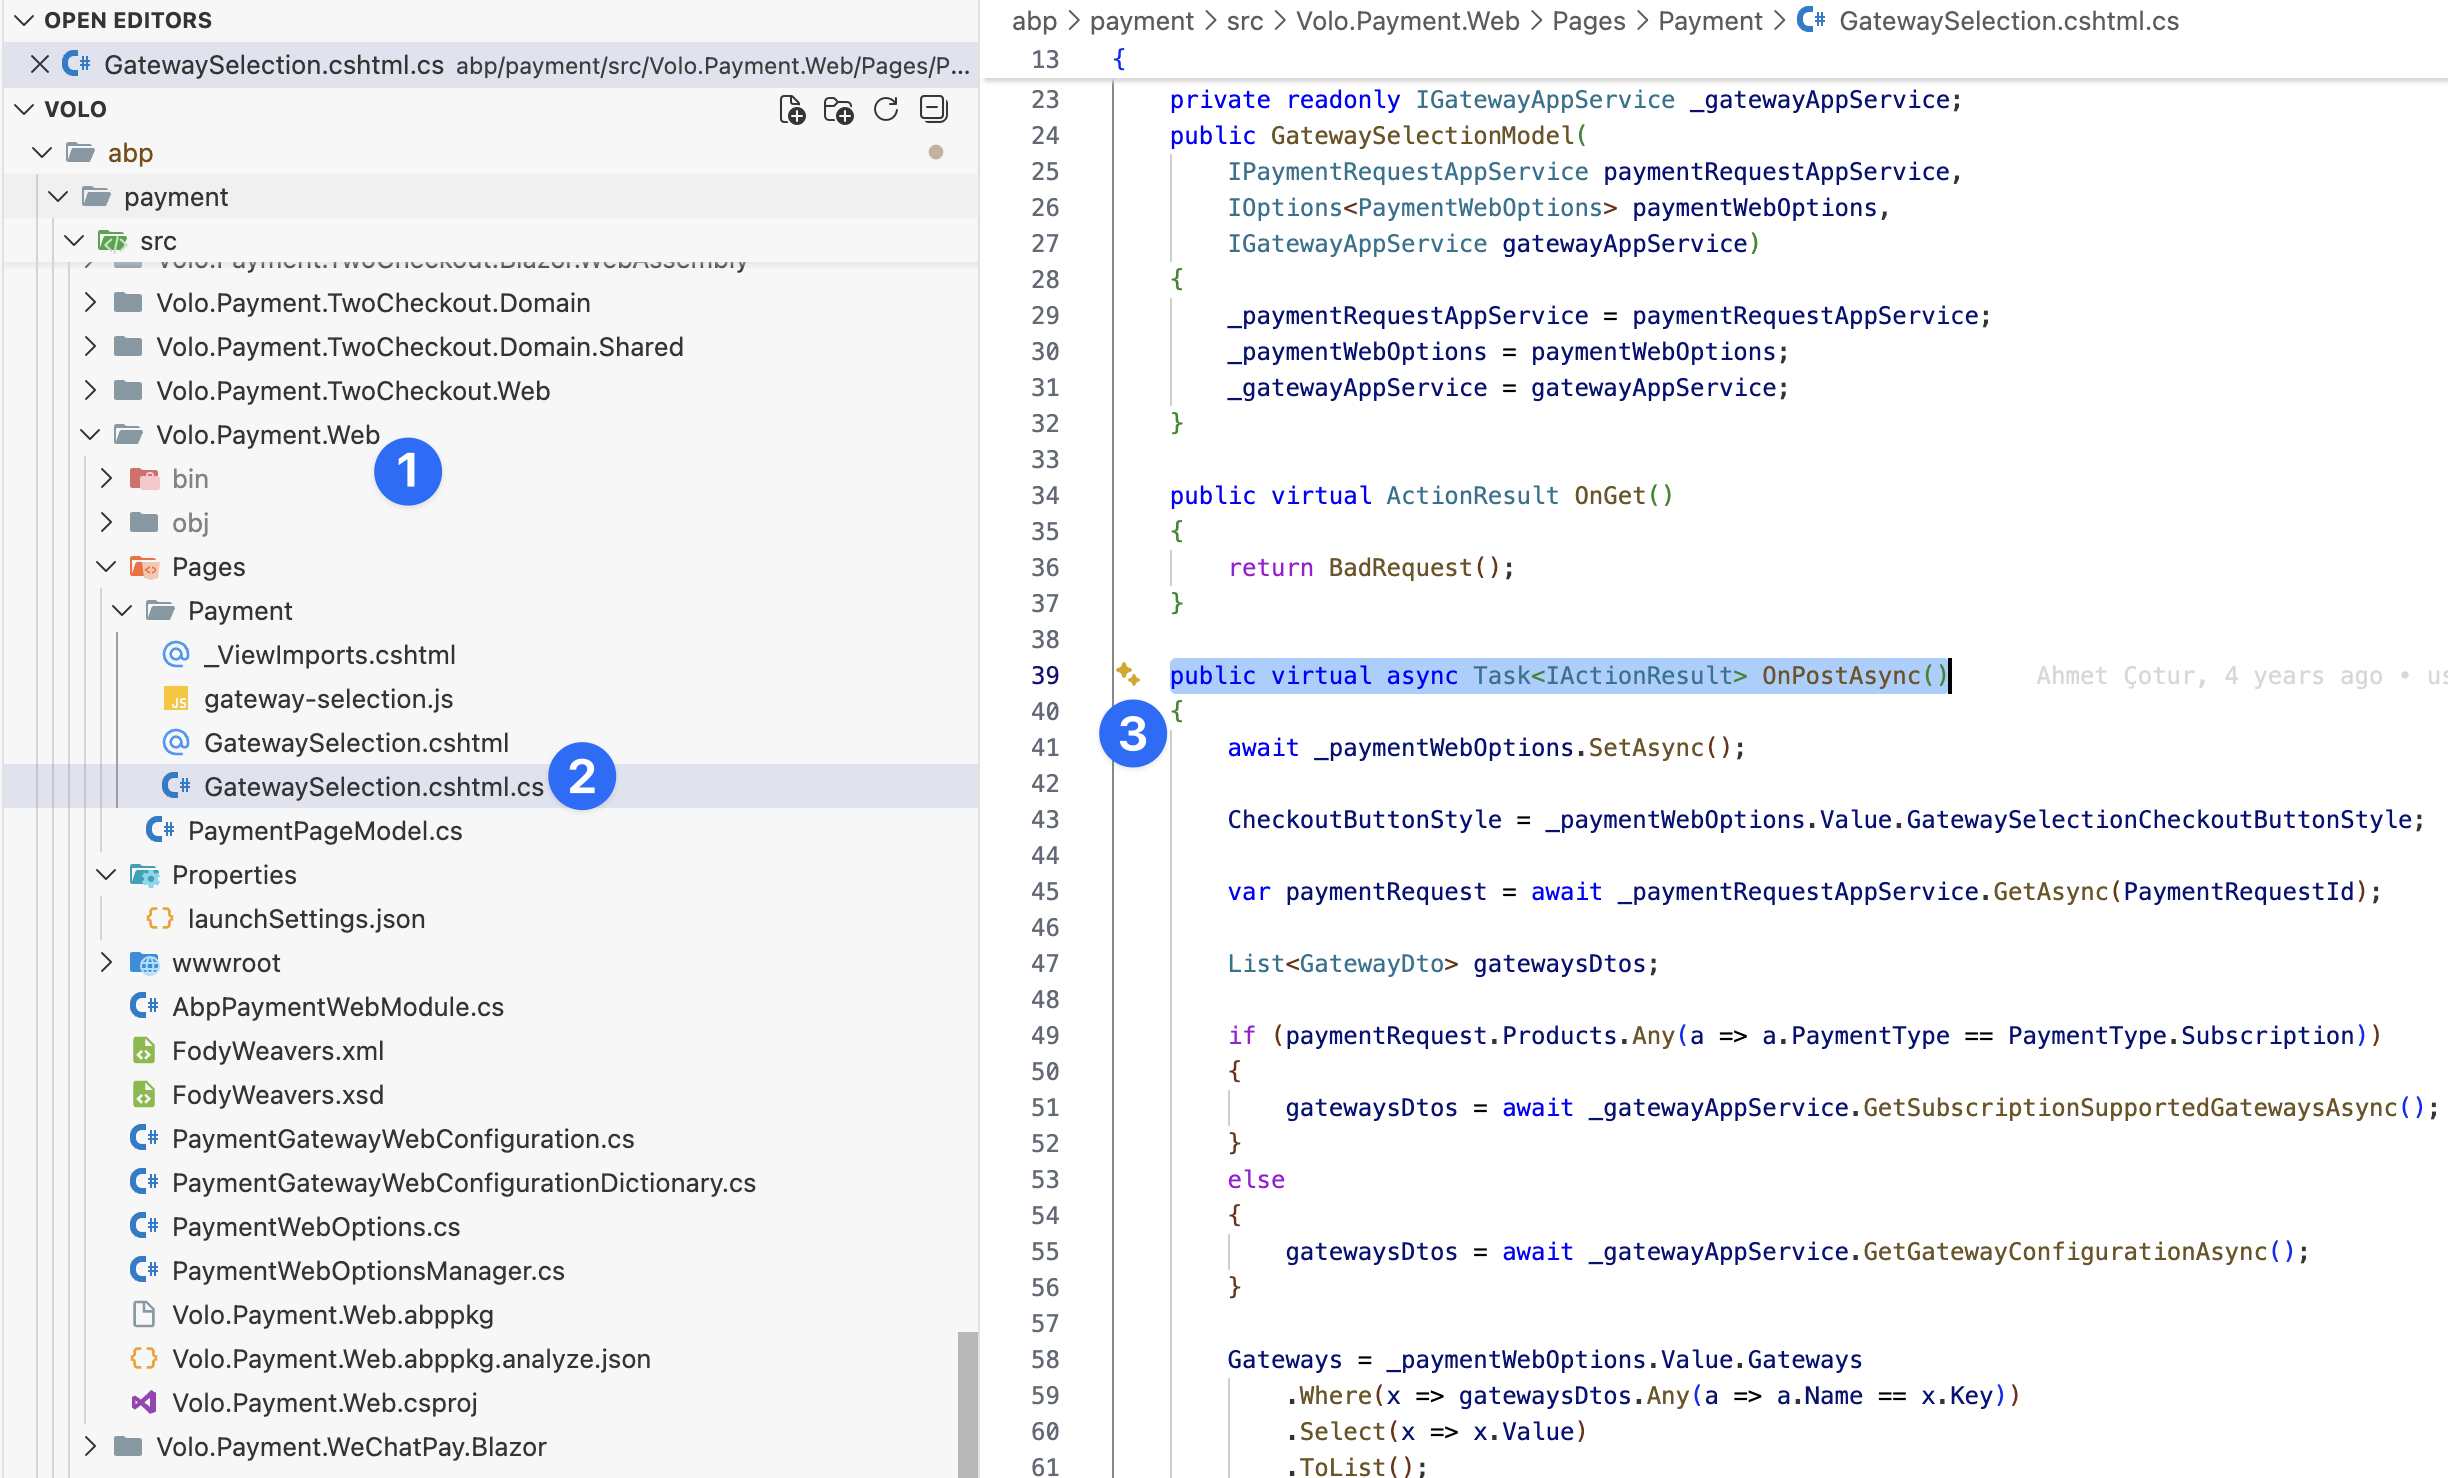Click the New Folder icon in explorer header

click(x=838, y=109)
